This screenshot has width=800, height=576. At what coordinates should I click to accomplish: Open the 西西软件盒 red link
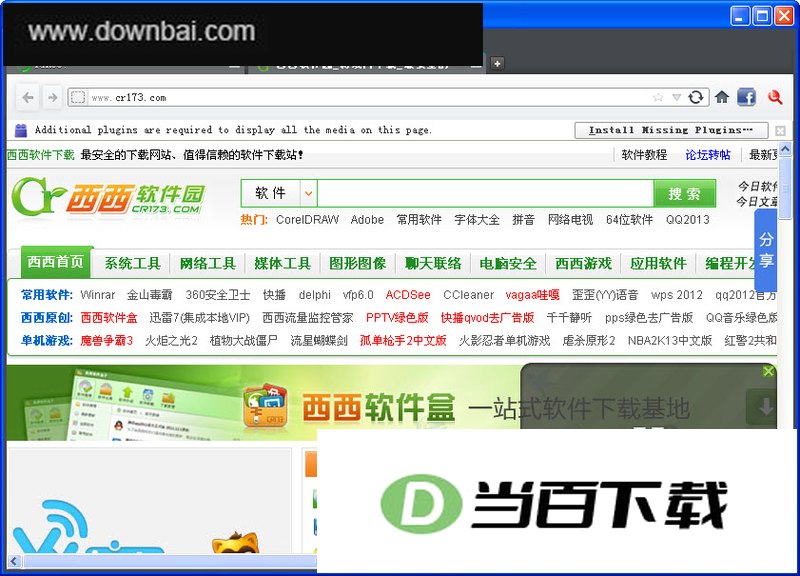click(x=109, y=318)
